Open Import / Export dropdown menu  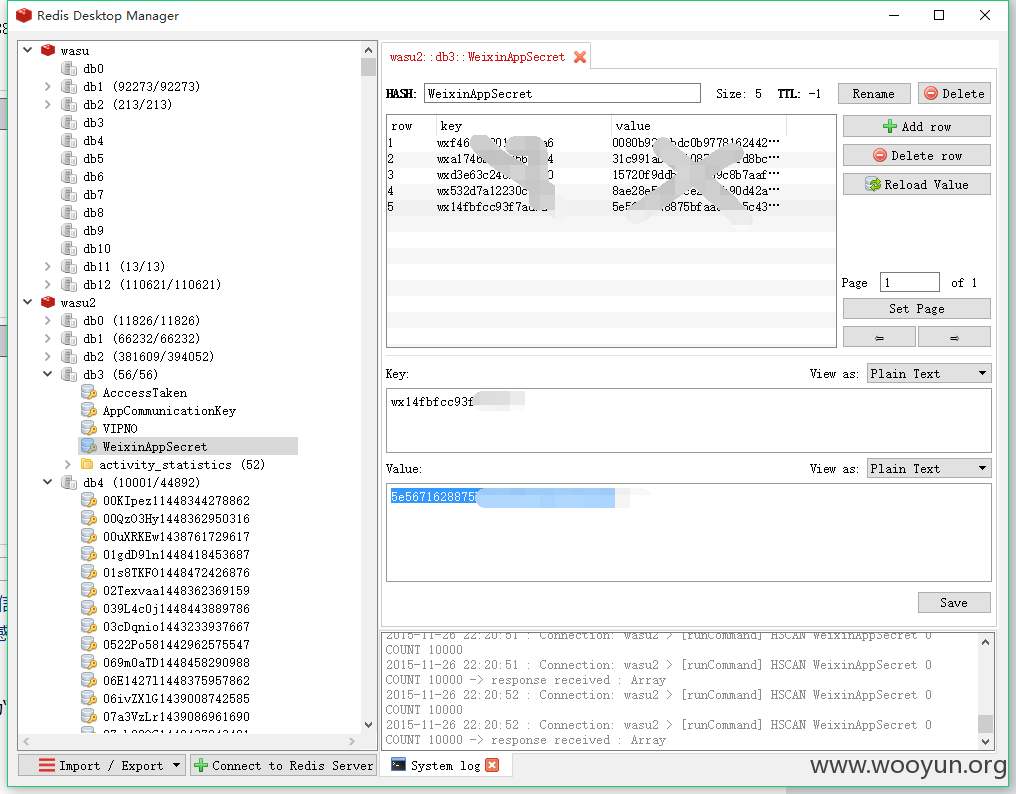click(x=102, y=765)
